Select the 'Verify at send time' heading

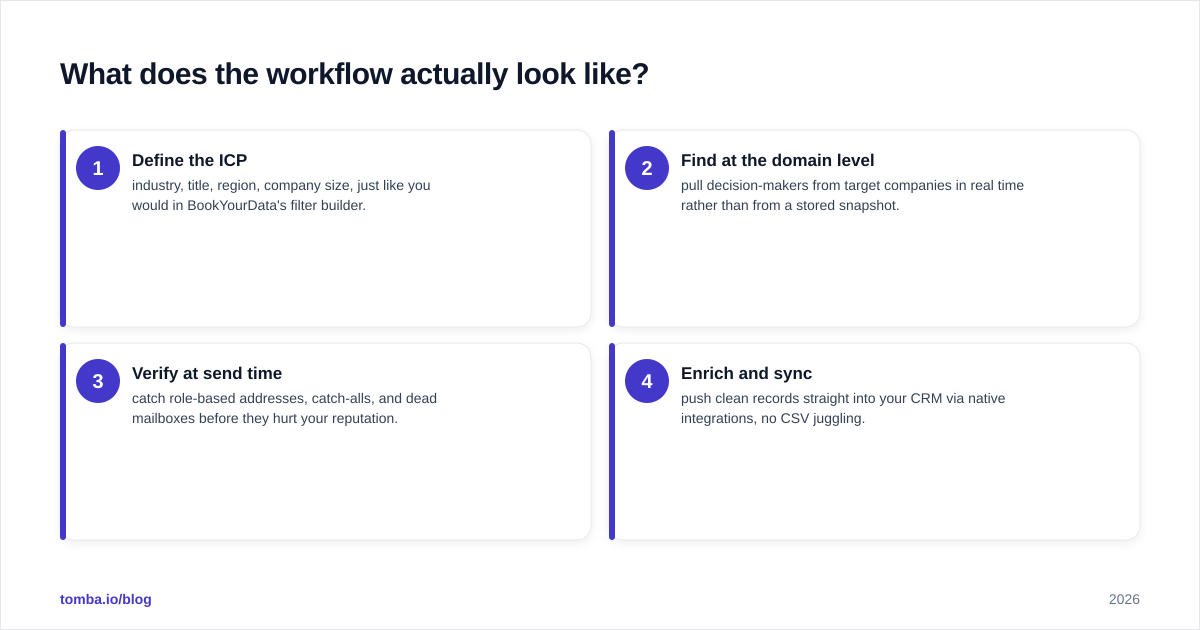[x=207, y=373]
